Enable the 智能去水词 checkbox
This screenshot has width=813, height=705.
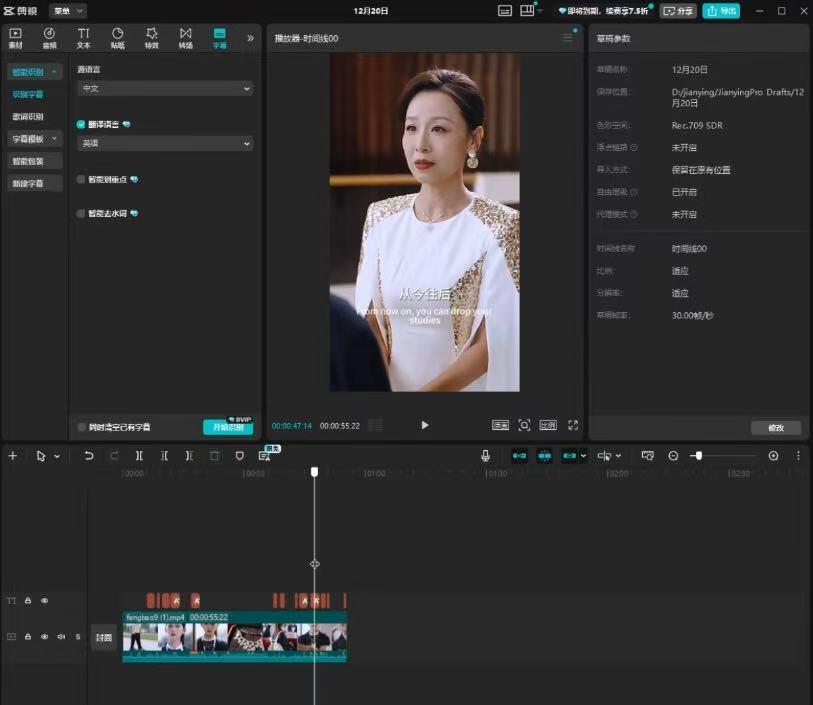81,214
